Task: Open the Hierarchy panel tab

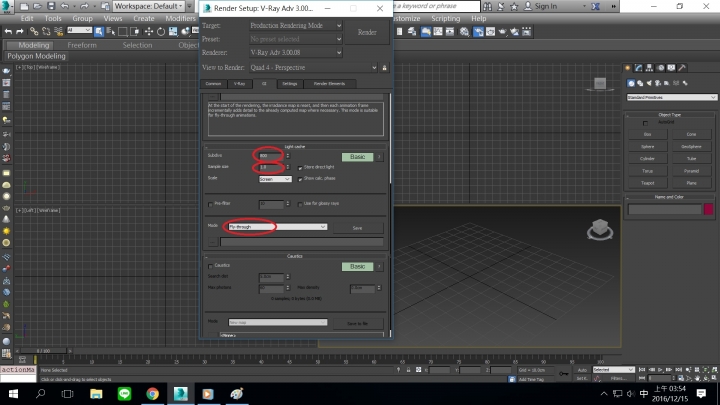Action: [649, 68]
